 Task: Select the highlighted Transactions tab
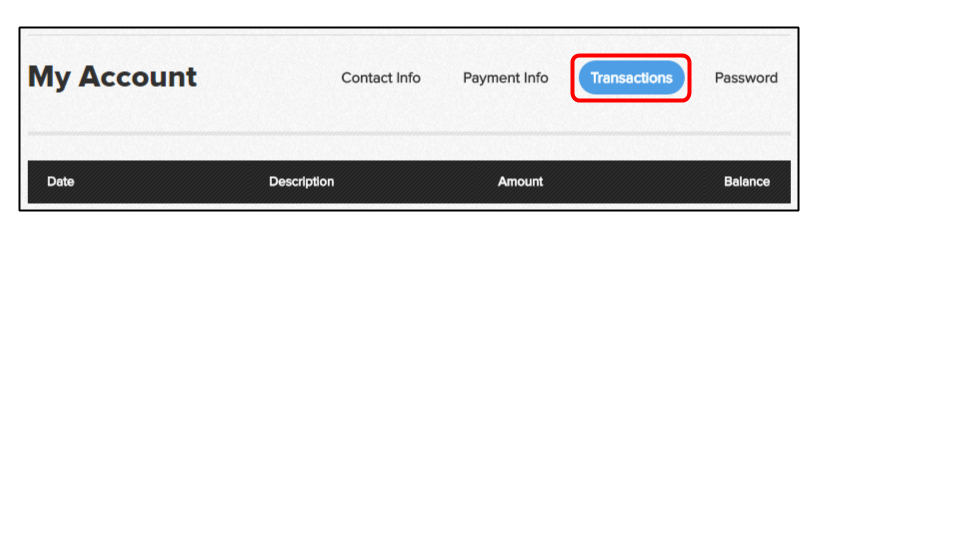[631, 78]
